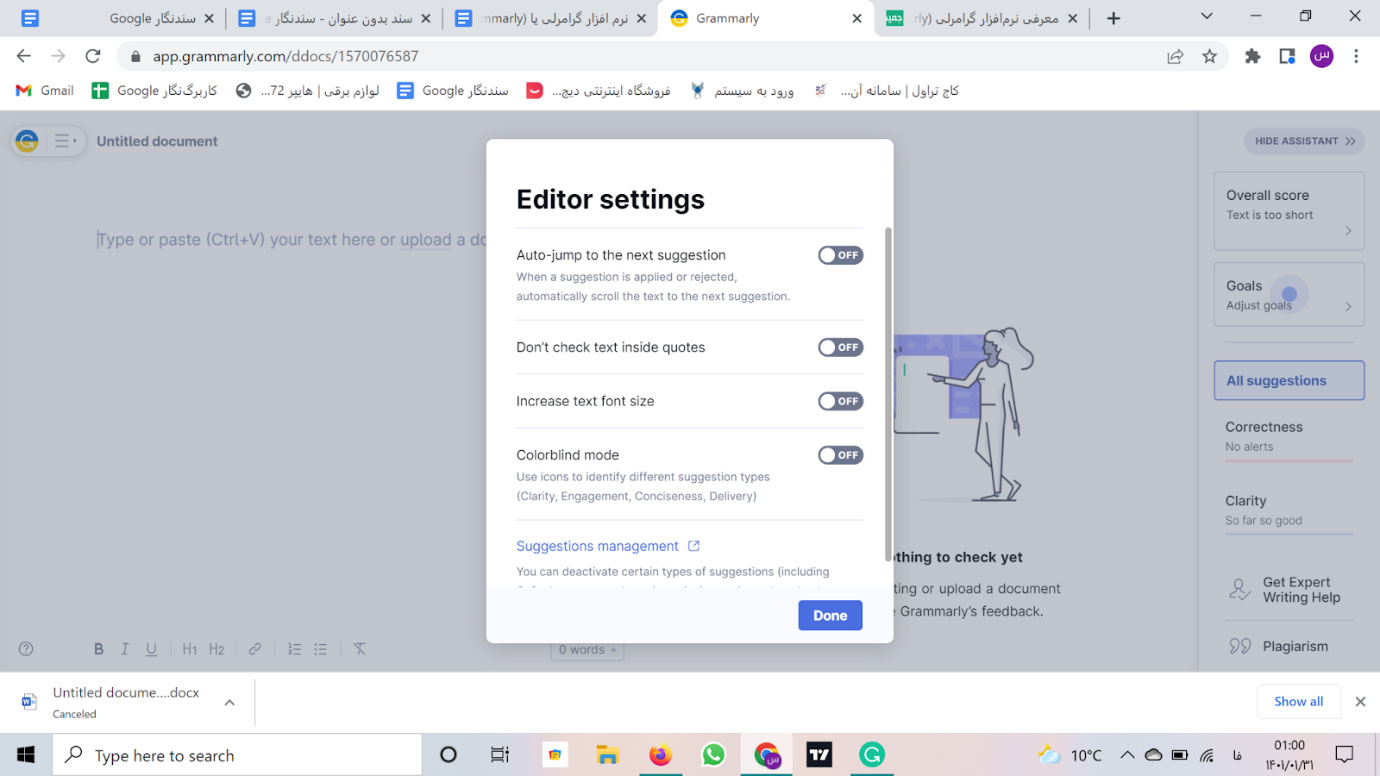Click the help question mark icon
Viewport: 1380px width, 776px height.
pyautogui.click(x=26, y=649)
